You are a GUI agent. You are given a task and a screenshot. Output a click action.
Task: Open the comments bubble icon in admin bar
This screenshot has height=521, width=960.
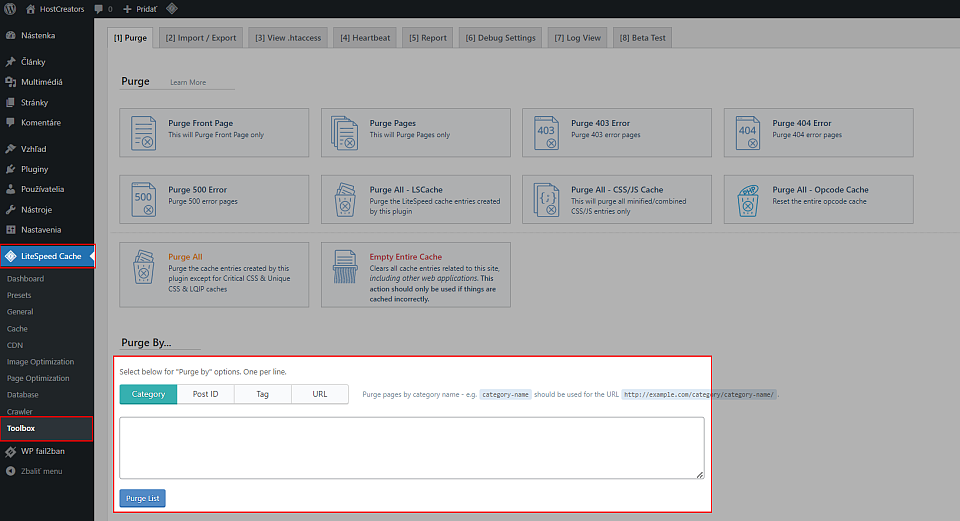99,9
